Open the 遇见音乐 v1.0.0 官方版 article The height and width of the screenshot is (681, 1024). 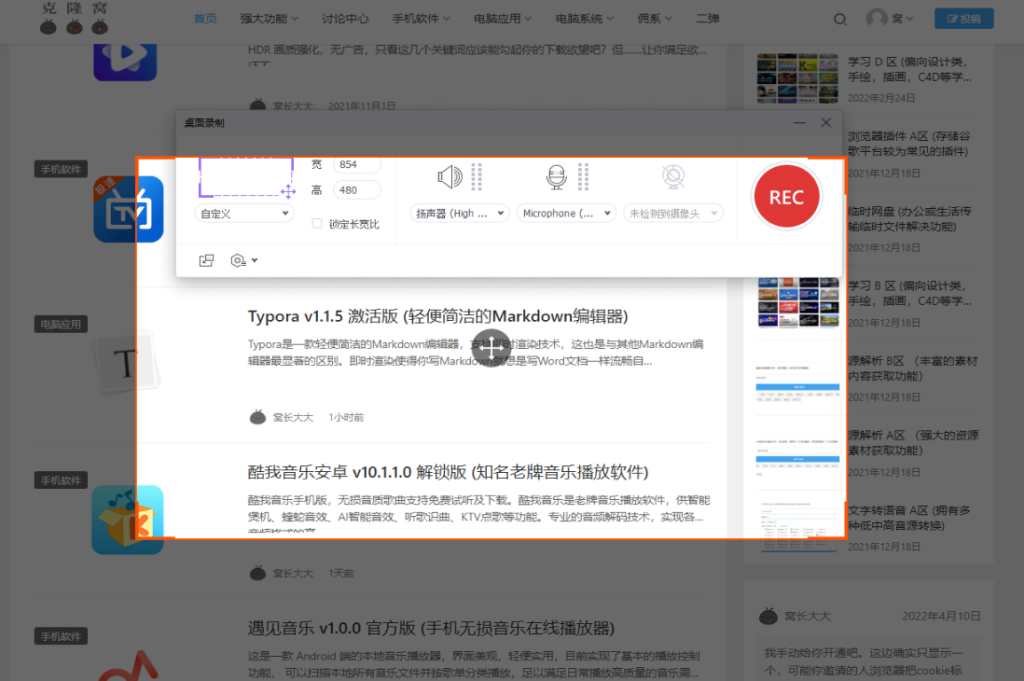tap(431, 628)
